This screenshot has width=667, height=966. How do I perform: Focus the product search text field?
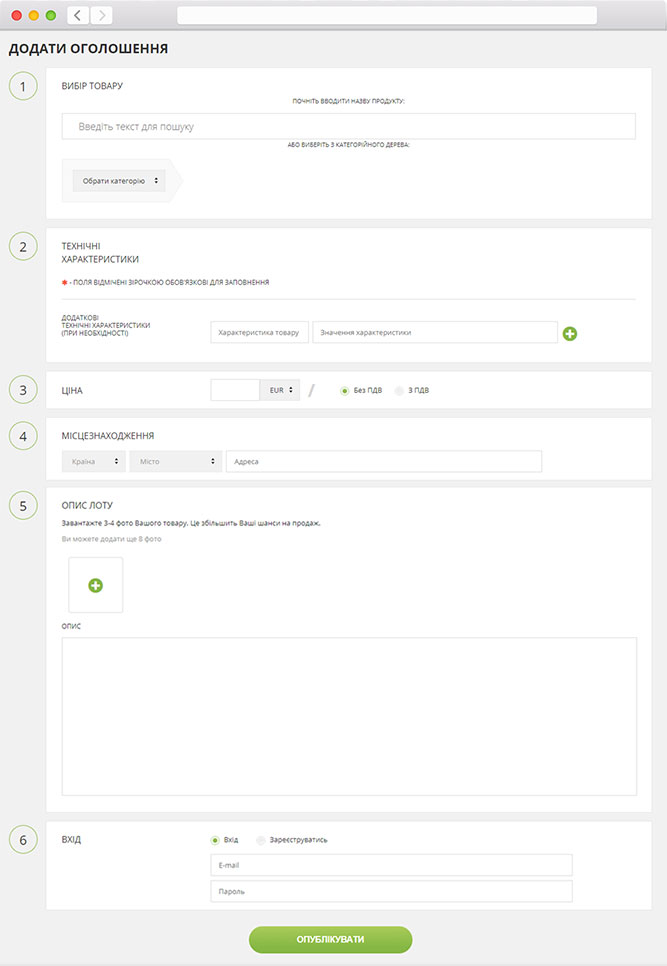point(348,127)
